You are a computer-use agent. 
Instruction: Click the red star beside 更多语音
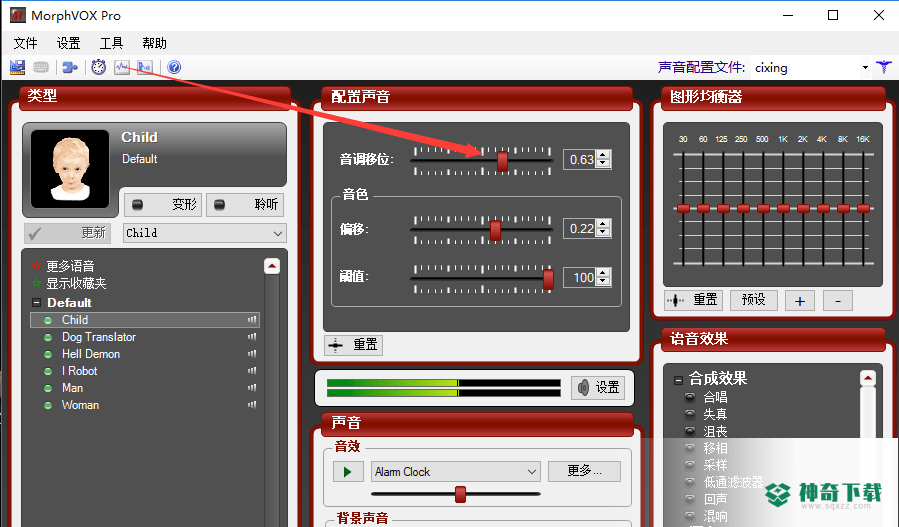tap(36, 266)
